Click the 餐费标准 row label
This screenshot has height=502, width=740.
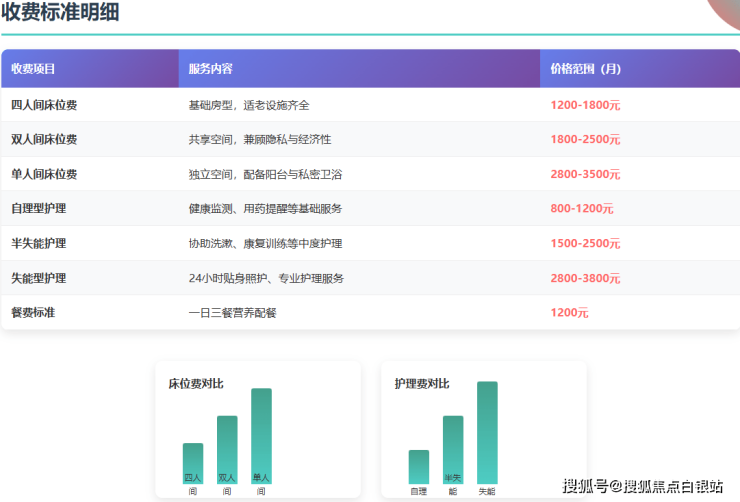click(x=33, y=312)
